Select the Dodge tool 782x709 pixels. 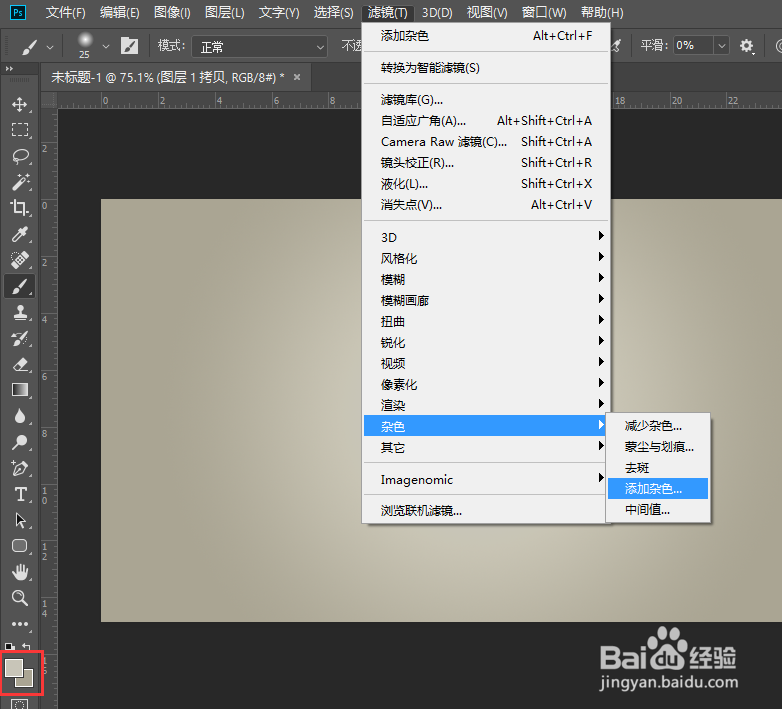(19, 442)
